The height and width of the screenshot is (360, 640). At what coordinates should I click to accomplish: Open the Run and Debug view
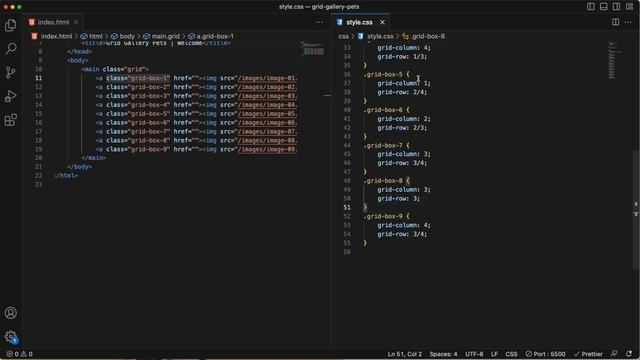[x=11, y=96]
